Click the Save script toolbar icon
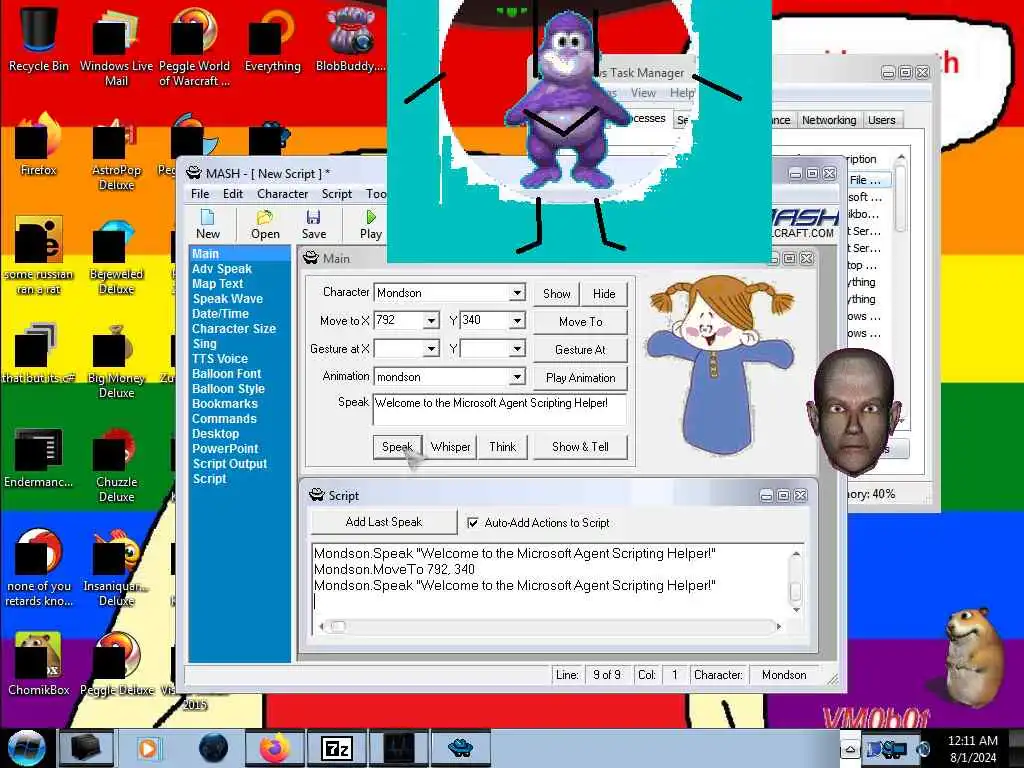Image resolution: width=1024 pixels, height=768 pixels. (x=313, y=224)
